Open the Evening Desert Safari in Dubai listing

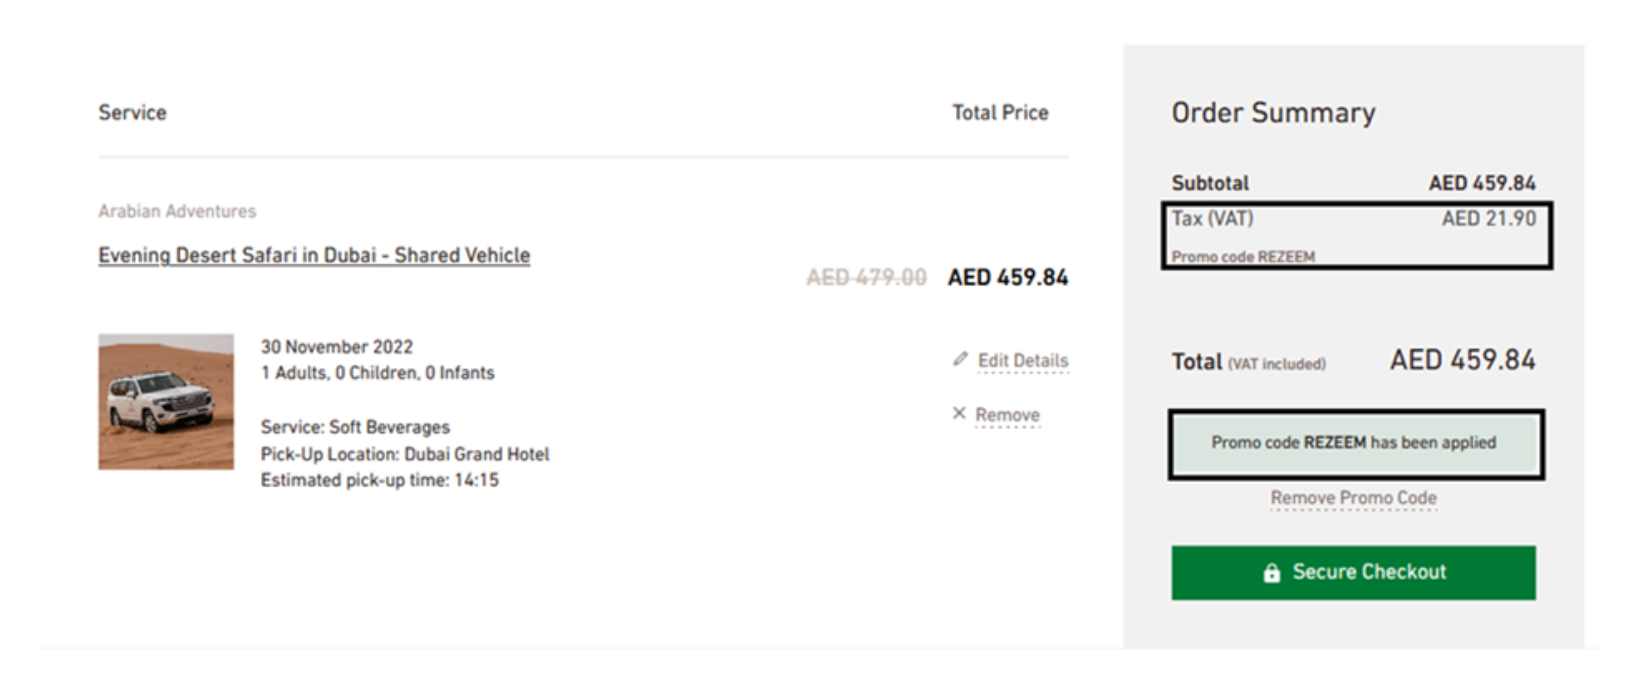pos(313,255)
